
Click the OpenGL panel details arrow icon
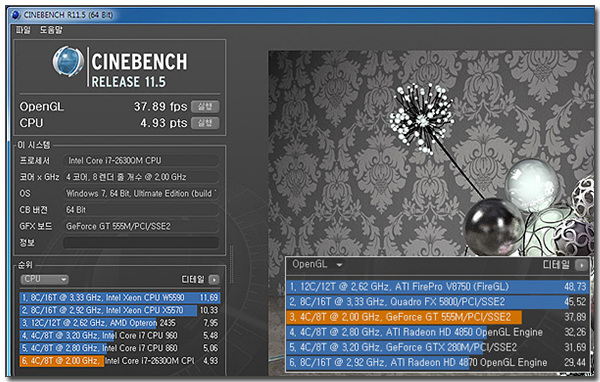582,265
